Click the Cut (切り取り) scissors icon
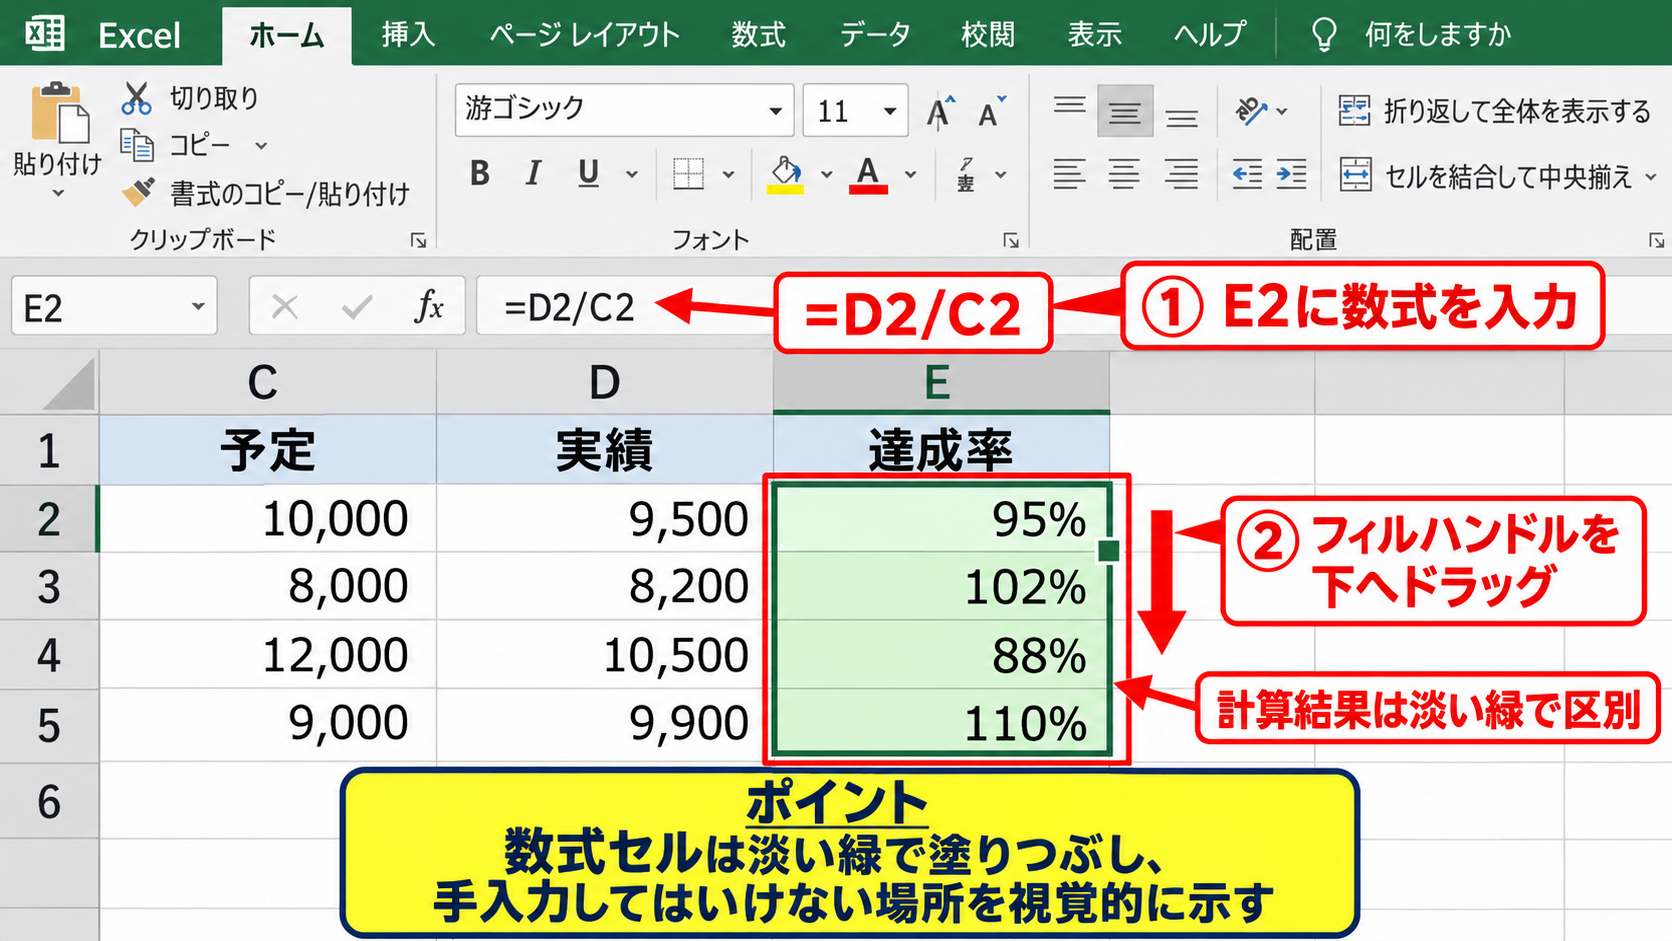The image size is (1672, 941). click(x=136, y=98)
